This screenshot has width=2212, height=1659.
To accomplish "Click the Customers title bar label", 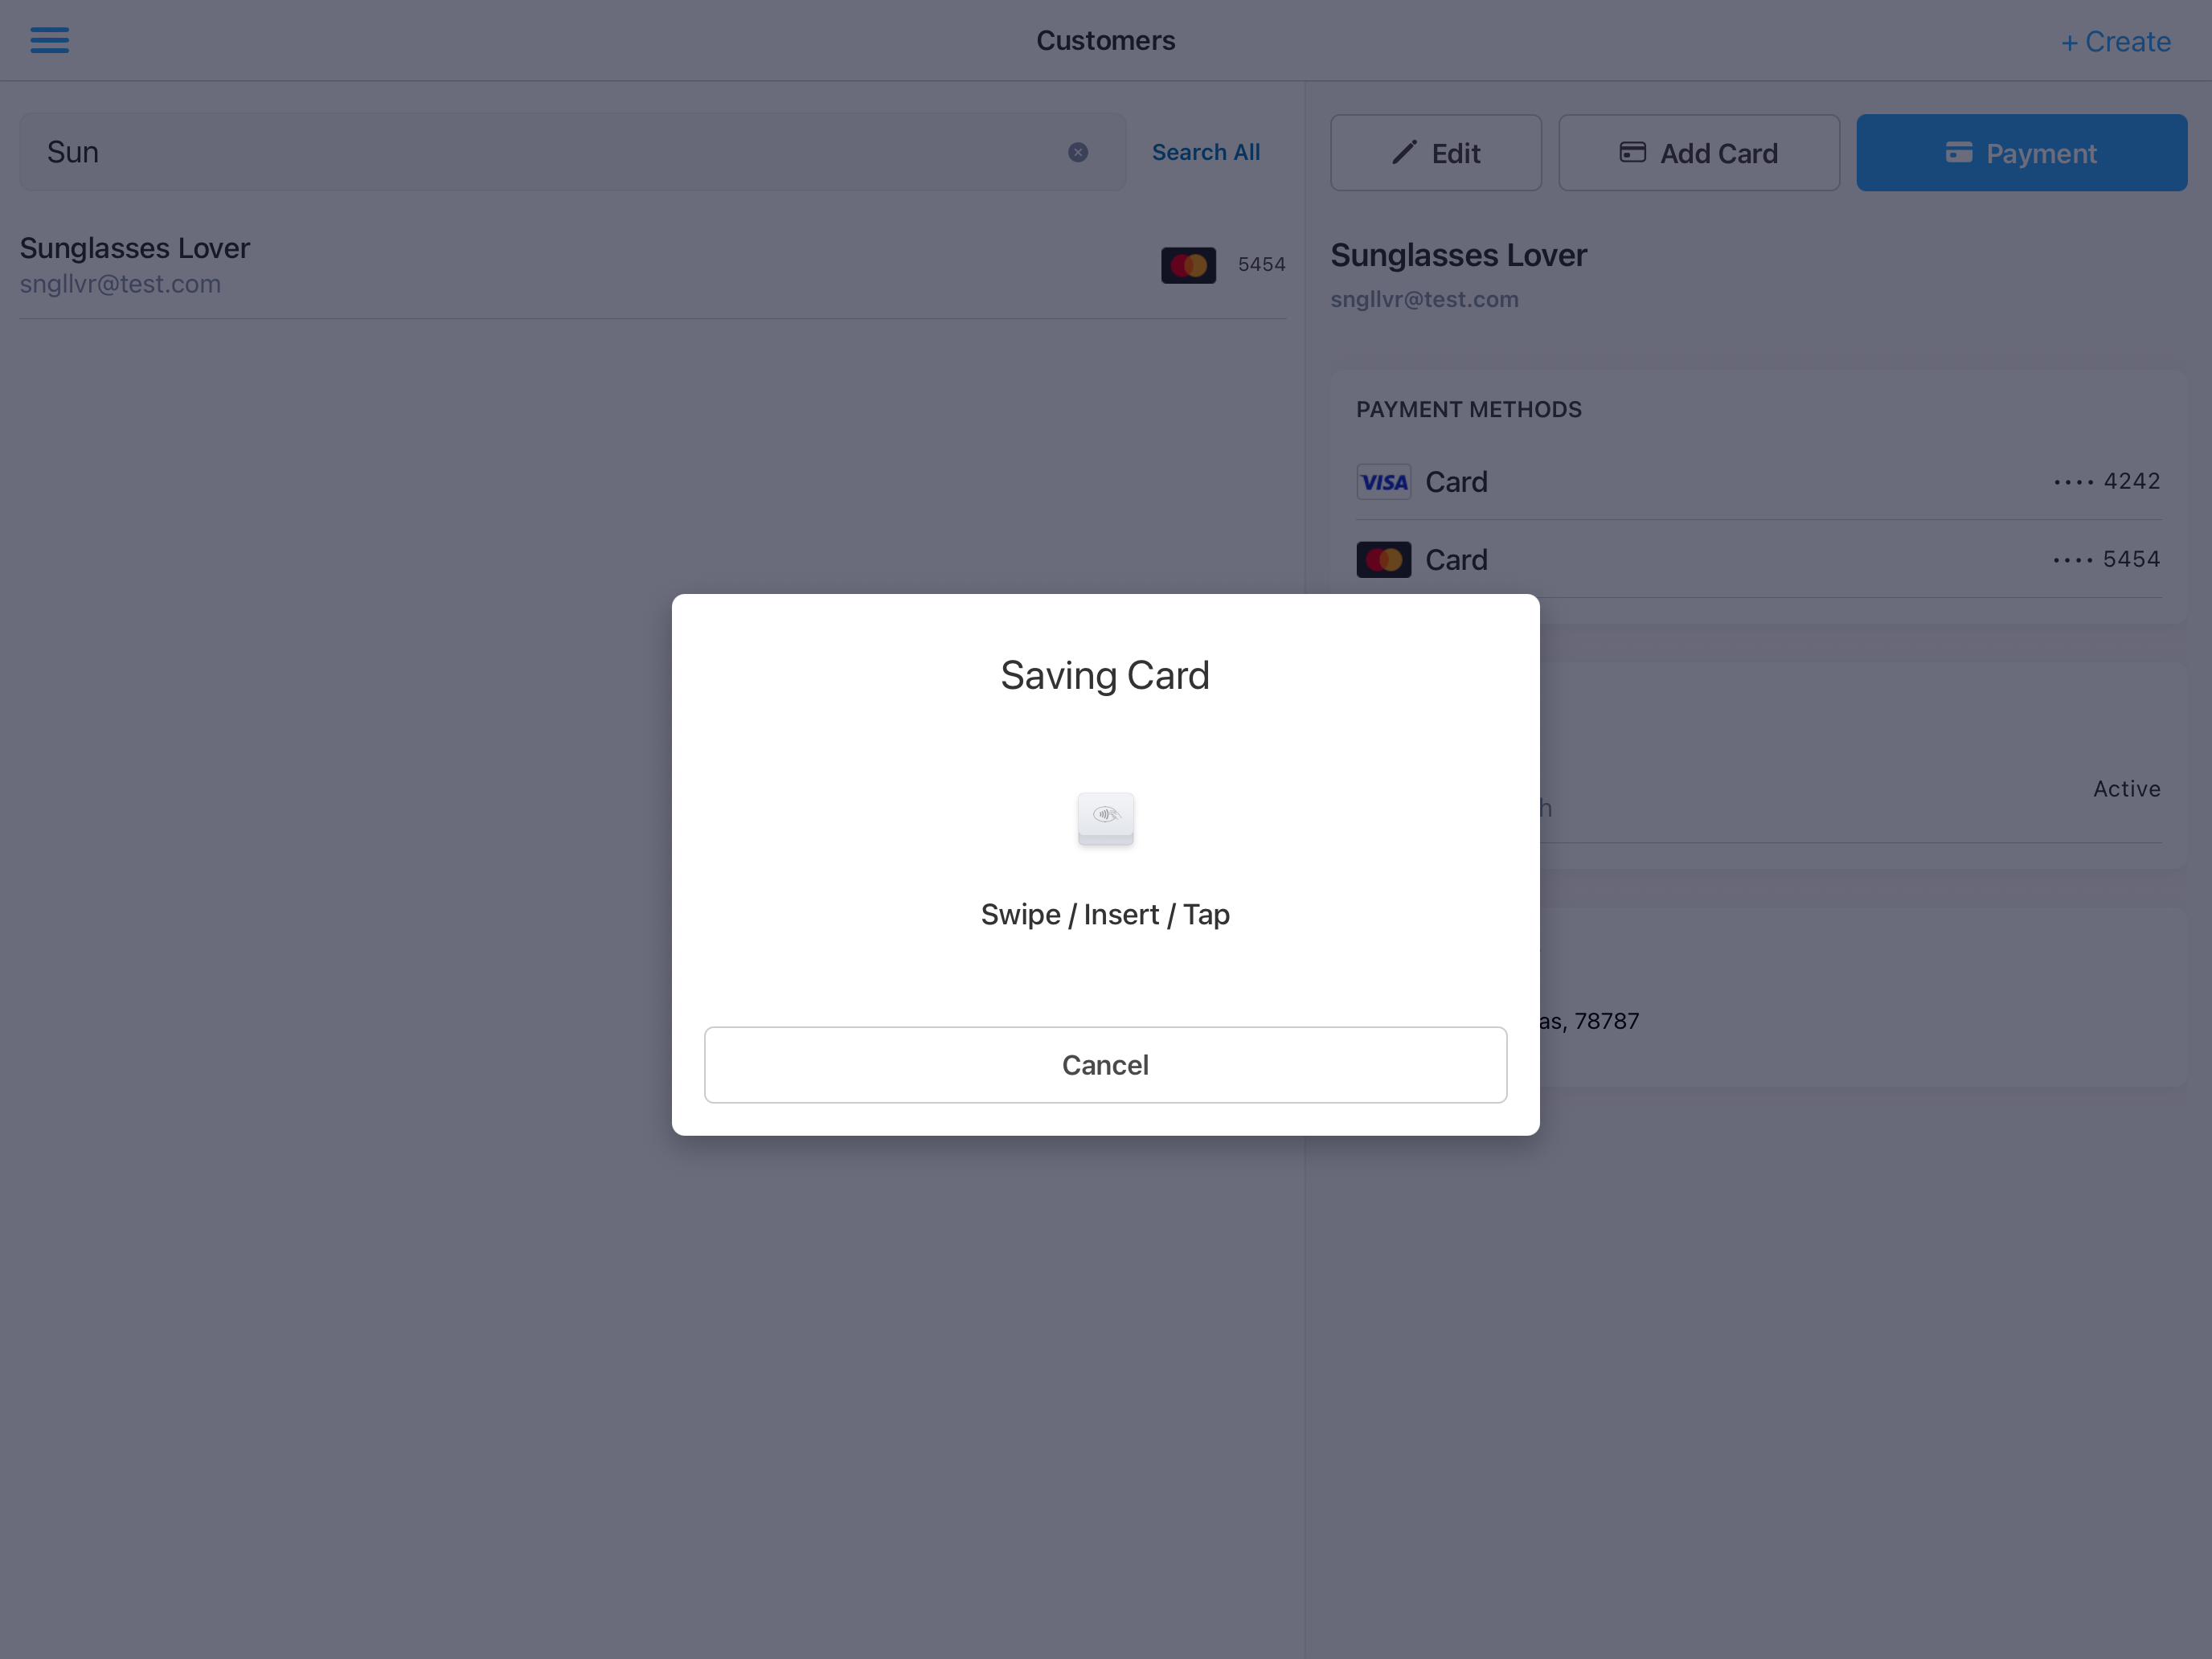I will (1105, 40).
